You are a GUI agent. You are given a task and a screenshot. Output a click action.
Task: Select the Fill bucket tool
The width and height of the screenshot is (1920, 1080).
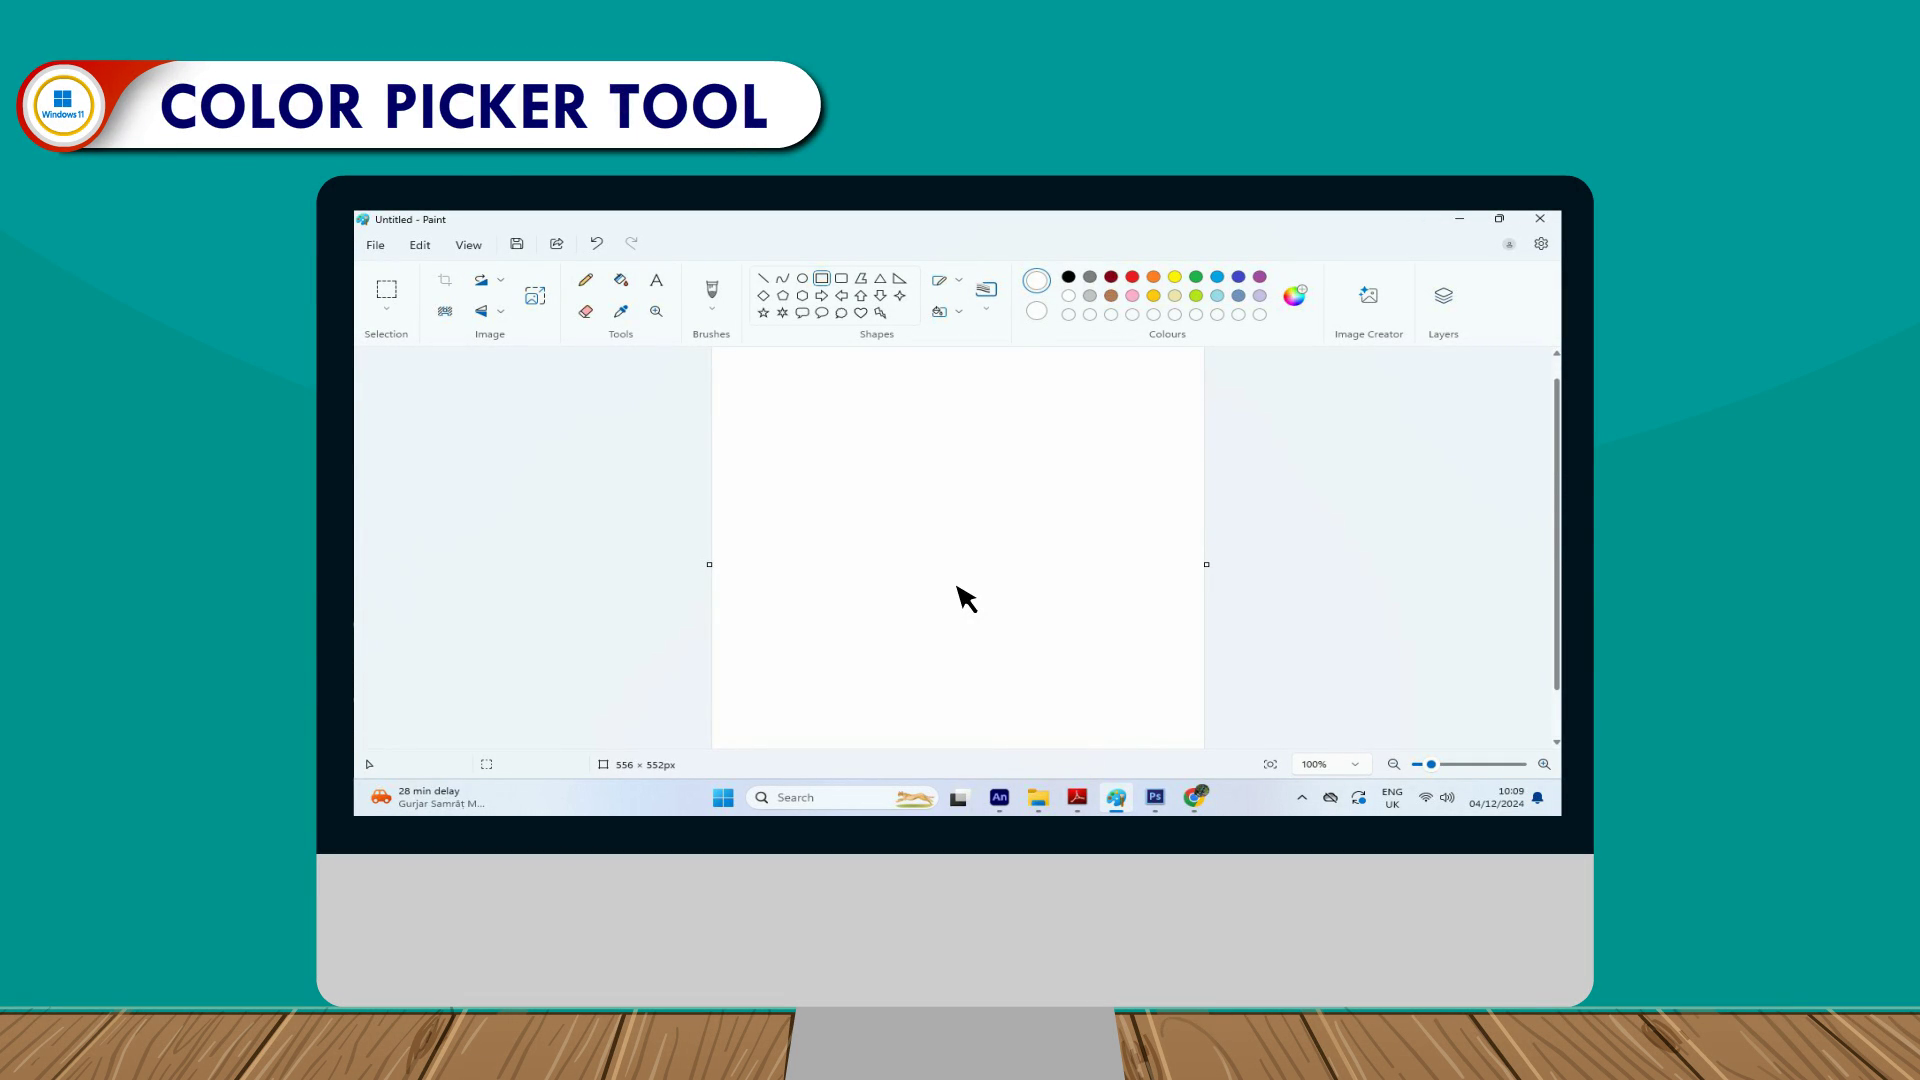pyautogui.click(x=621, y=280)
